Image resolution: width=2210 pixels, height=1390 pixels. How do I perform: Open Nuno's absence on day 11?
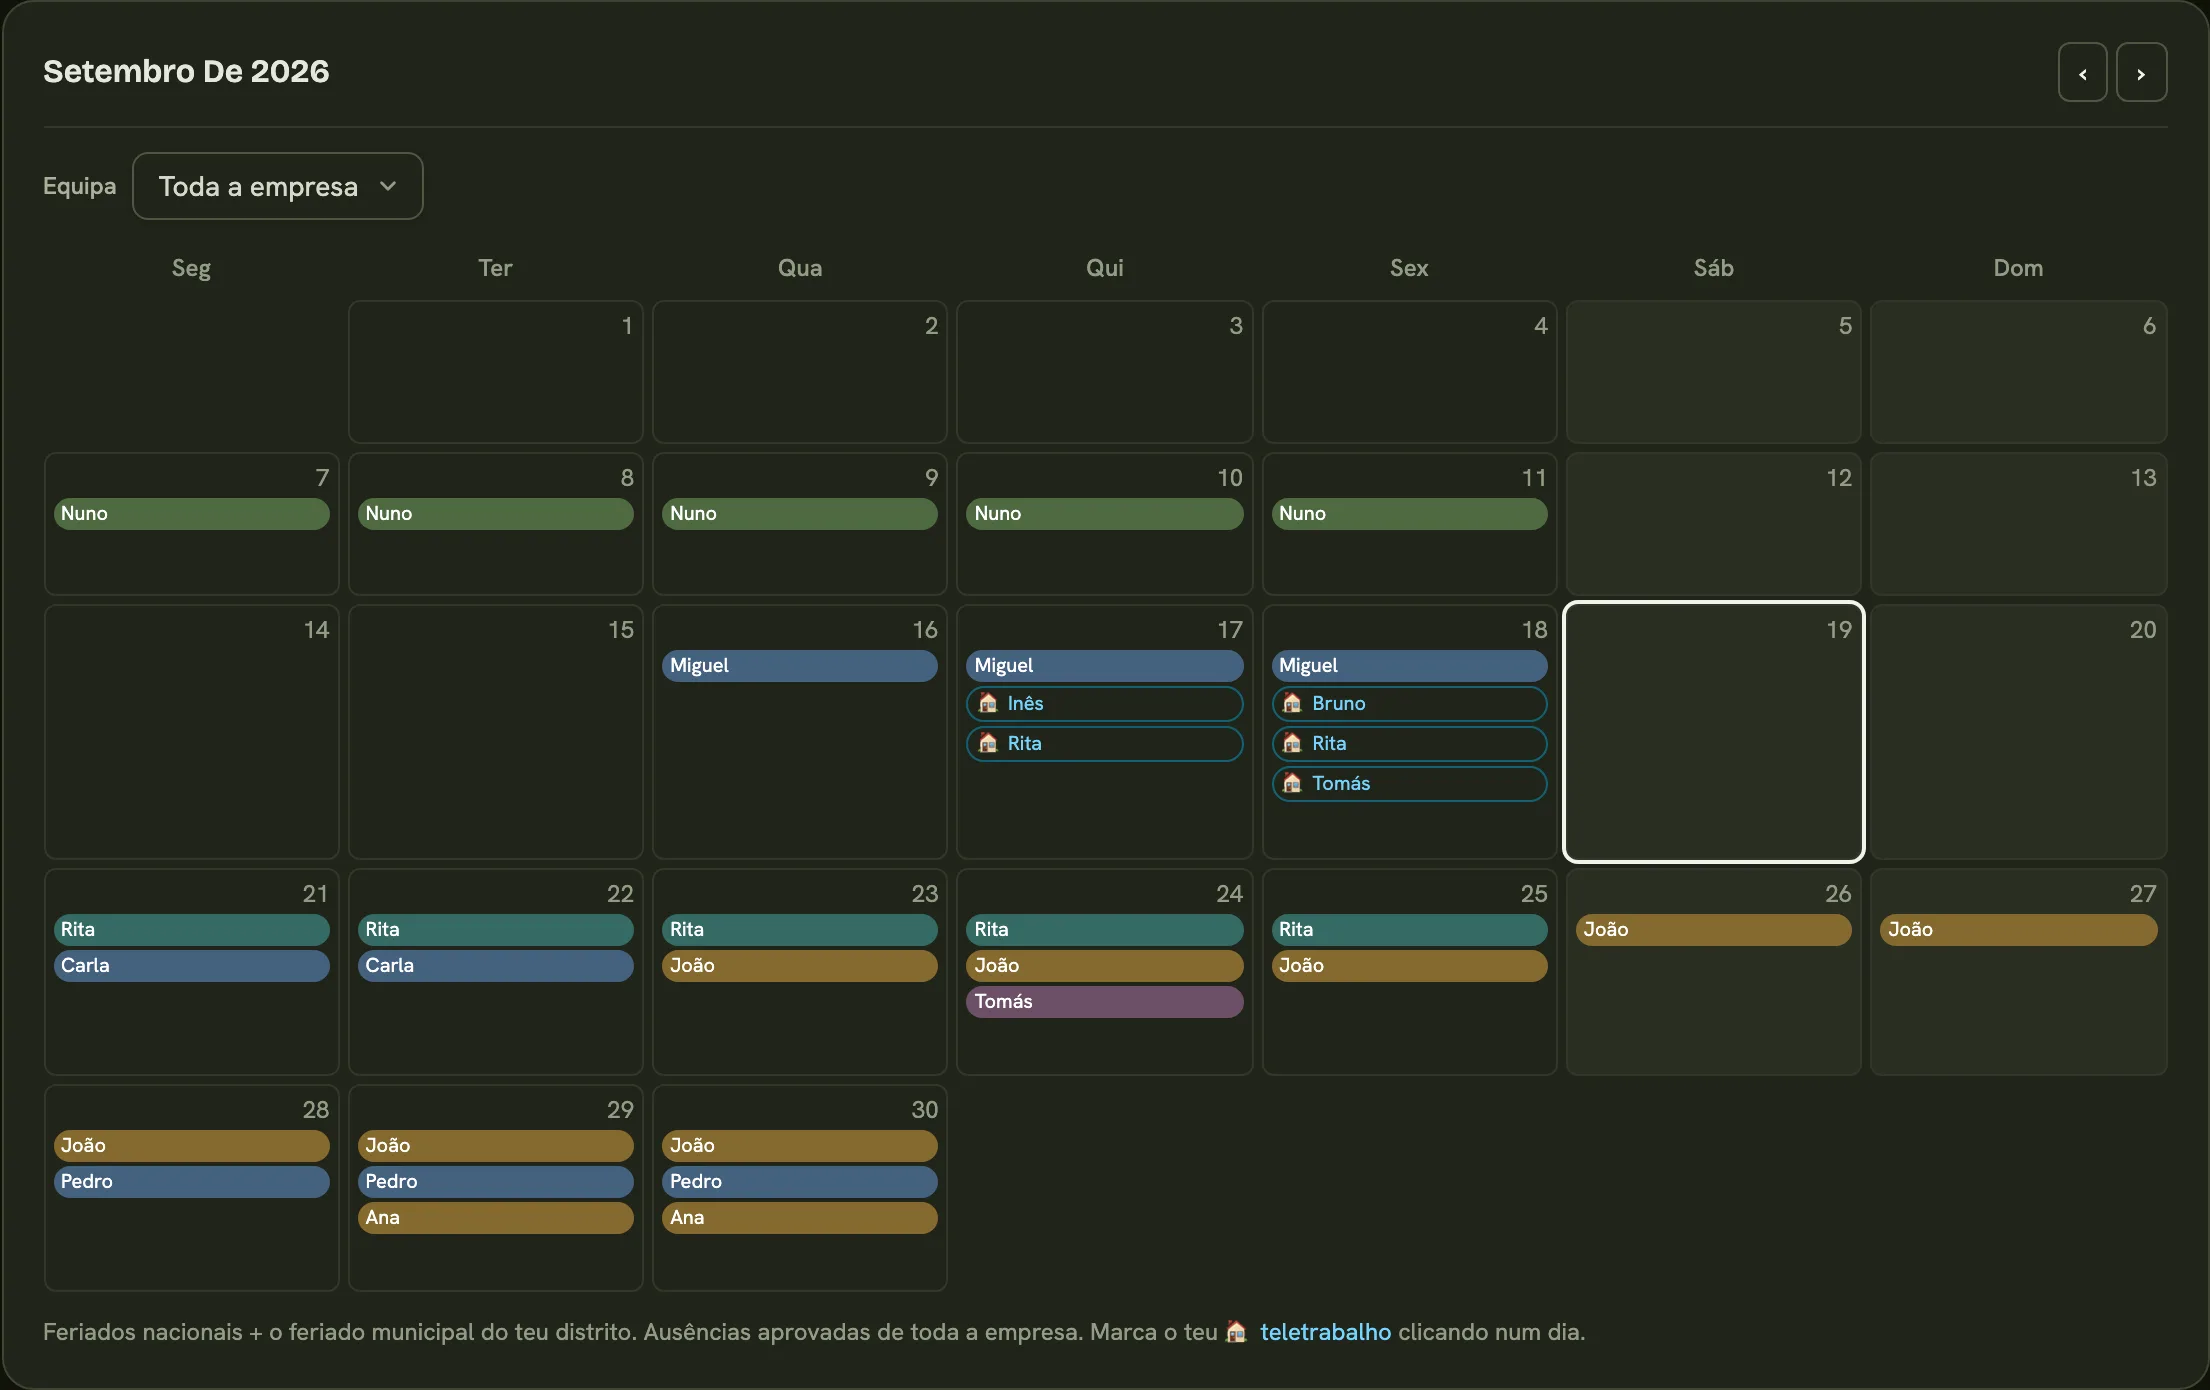(1409, 513)
